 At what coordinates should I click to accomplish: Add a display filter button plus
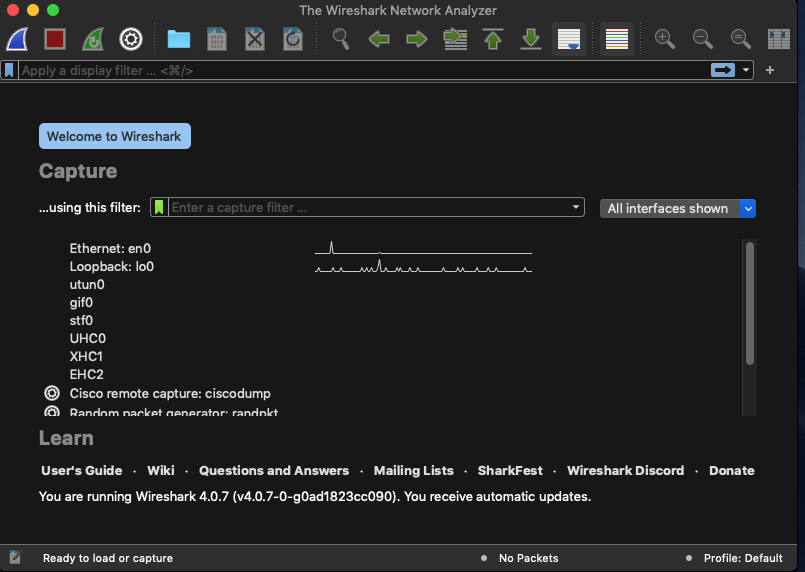pos(770,70)
